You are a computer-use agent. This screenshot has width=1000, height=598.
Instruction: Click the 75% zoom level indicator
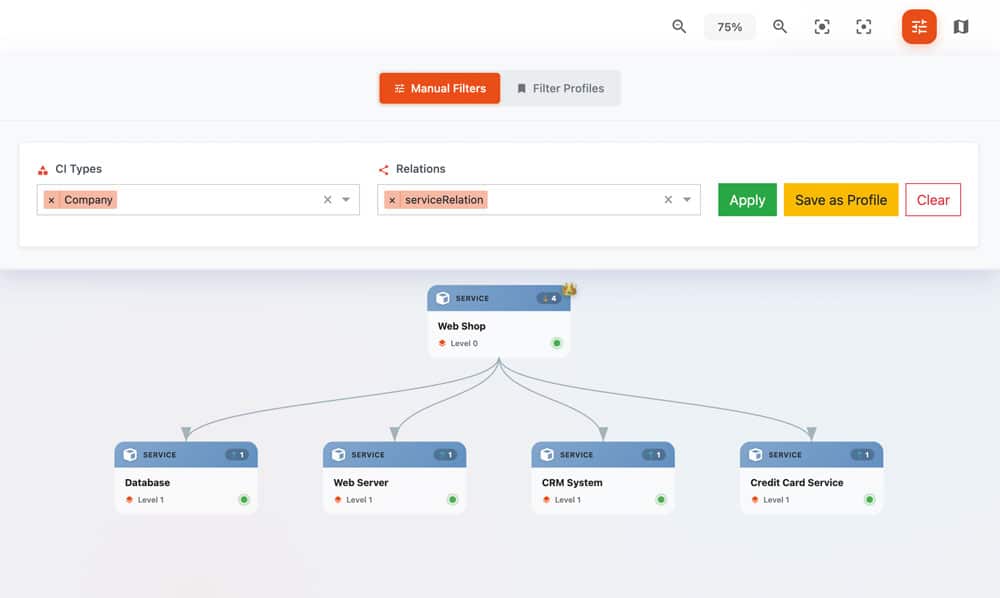(729, 27)
